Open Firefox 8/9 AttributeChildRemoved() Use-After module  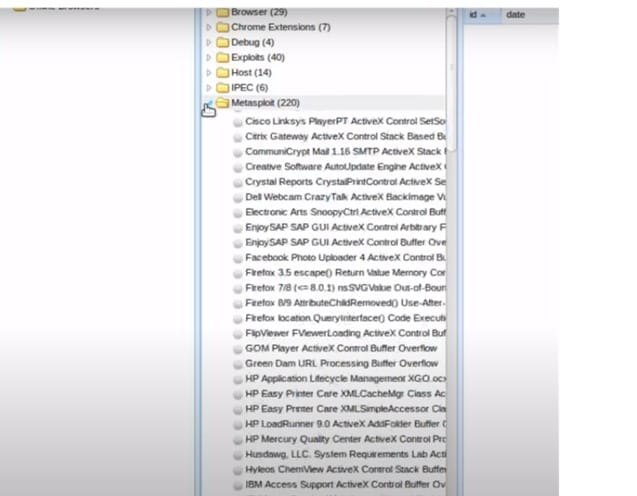coord(345,303)
